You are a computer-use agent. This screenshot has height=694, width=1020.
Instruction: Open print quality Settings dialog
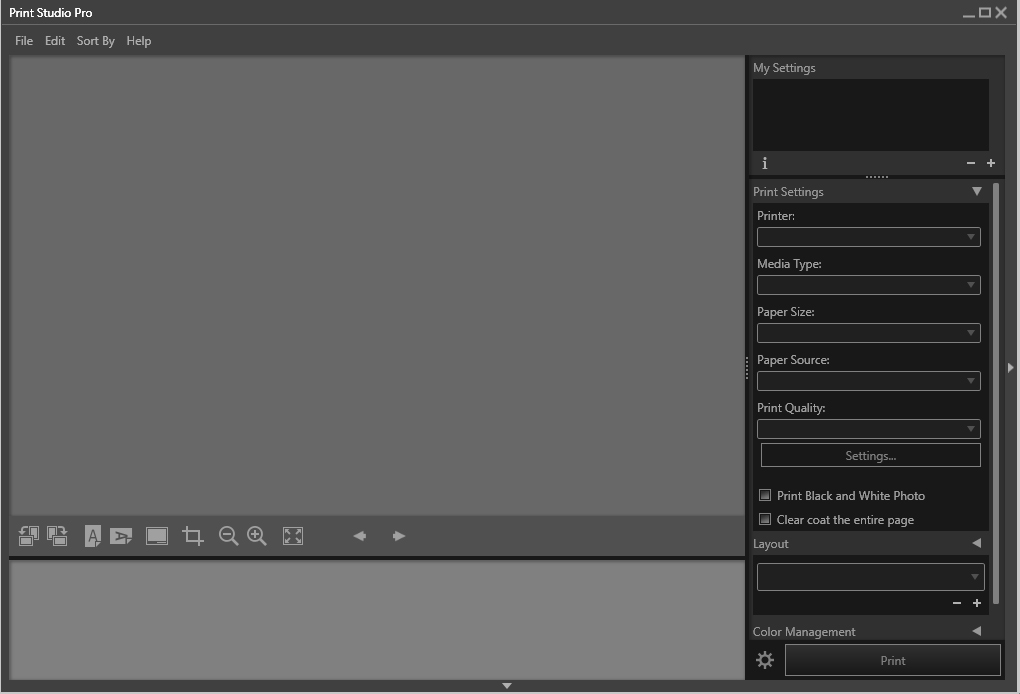click(869, 454)
